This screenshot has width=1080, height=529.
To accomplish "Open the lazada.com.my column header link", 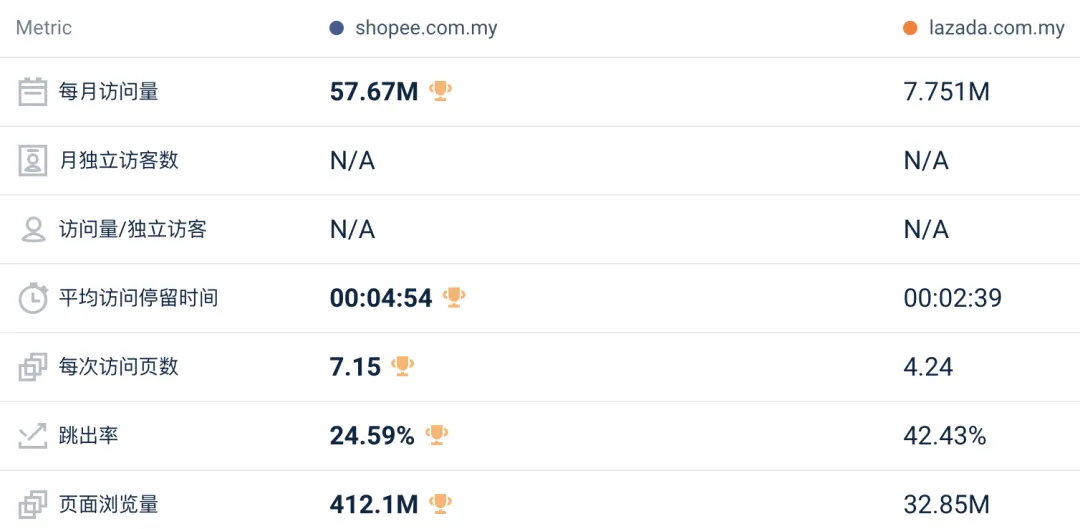I will click(994, 28).
